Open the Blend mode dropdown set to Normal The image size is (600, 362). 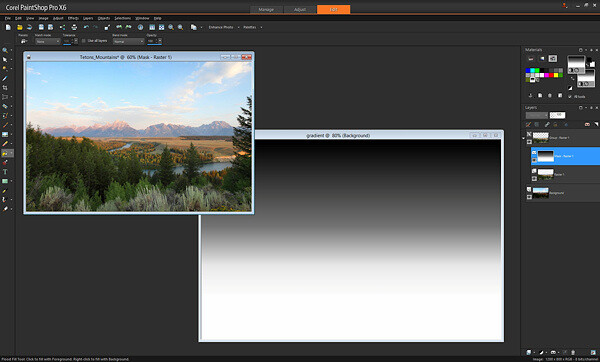pos(128,41)
